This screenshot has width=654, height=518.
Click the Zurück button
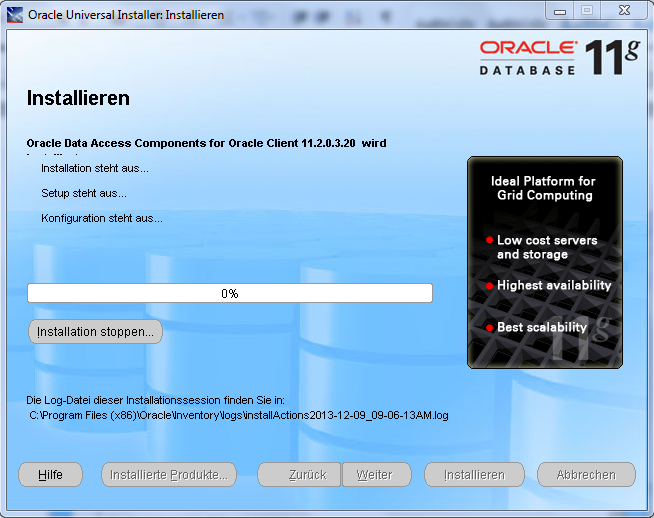pos(299,475)
